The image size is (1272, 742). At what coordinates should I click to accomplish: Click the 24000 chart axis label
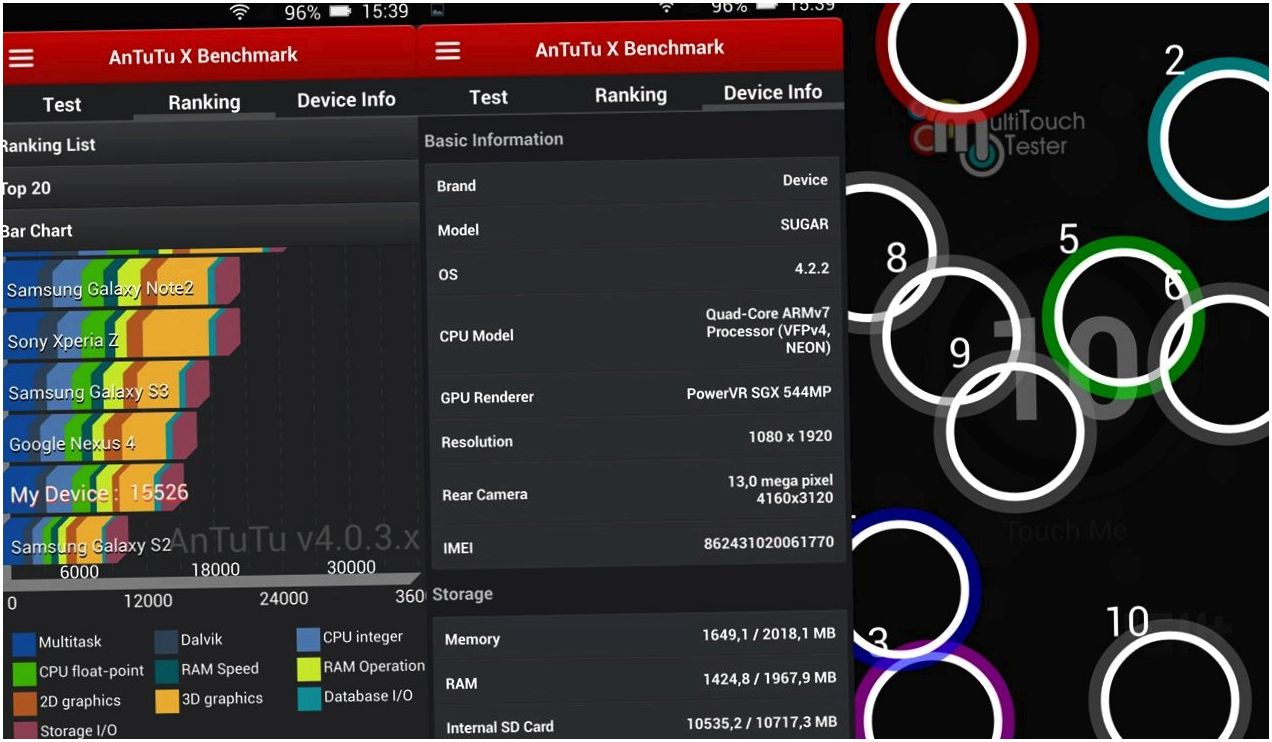284,599
